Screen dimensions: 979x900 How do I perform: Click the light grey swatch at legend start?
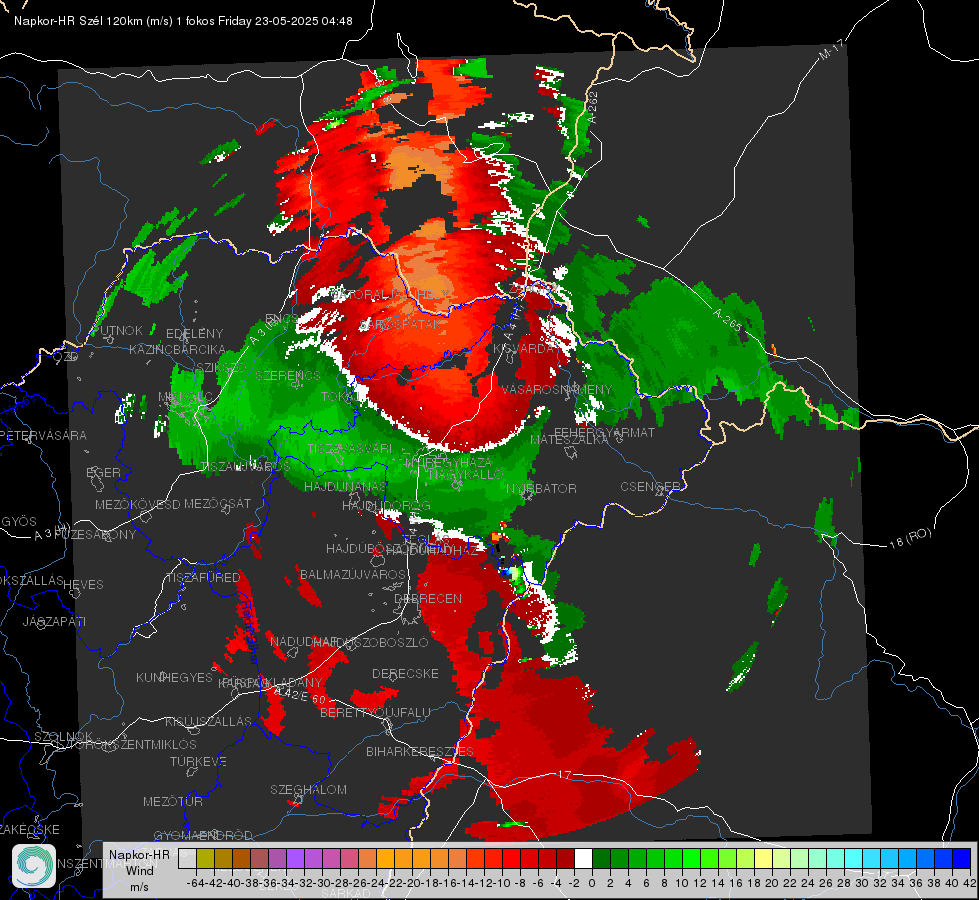[187, 859]
